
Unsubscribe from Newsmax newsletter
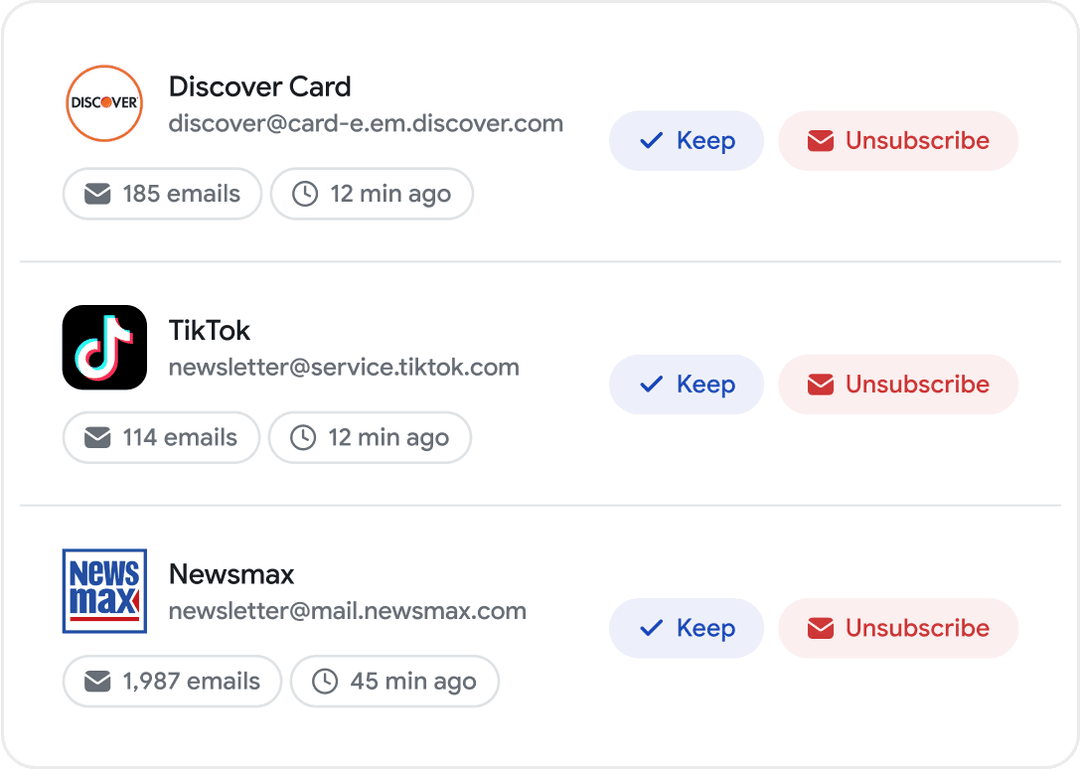[x=898, y=628]
